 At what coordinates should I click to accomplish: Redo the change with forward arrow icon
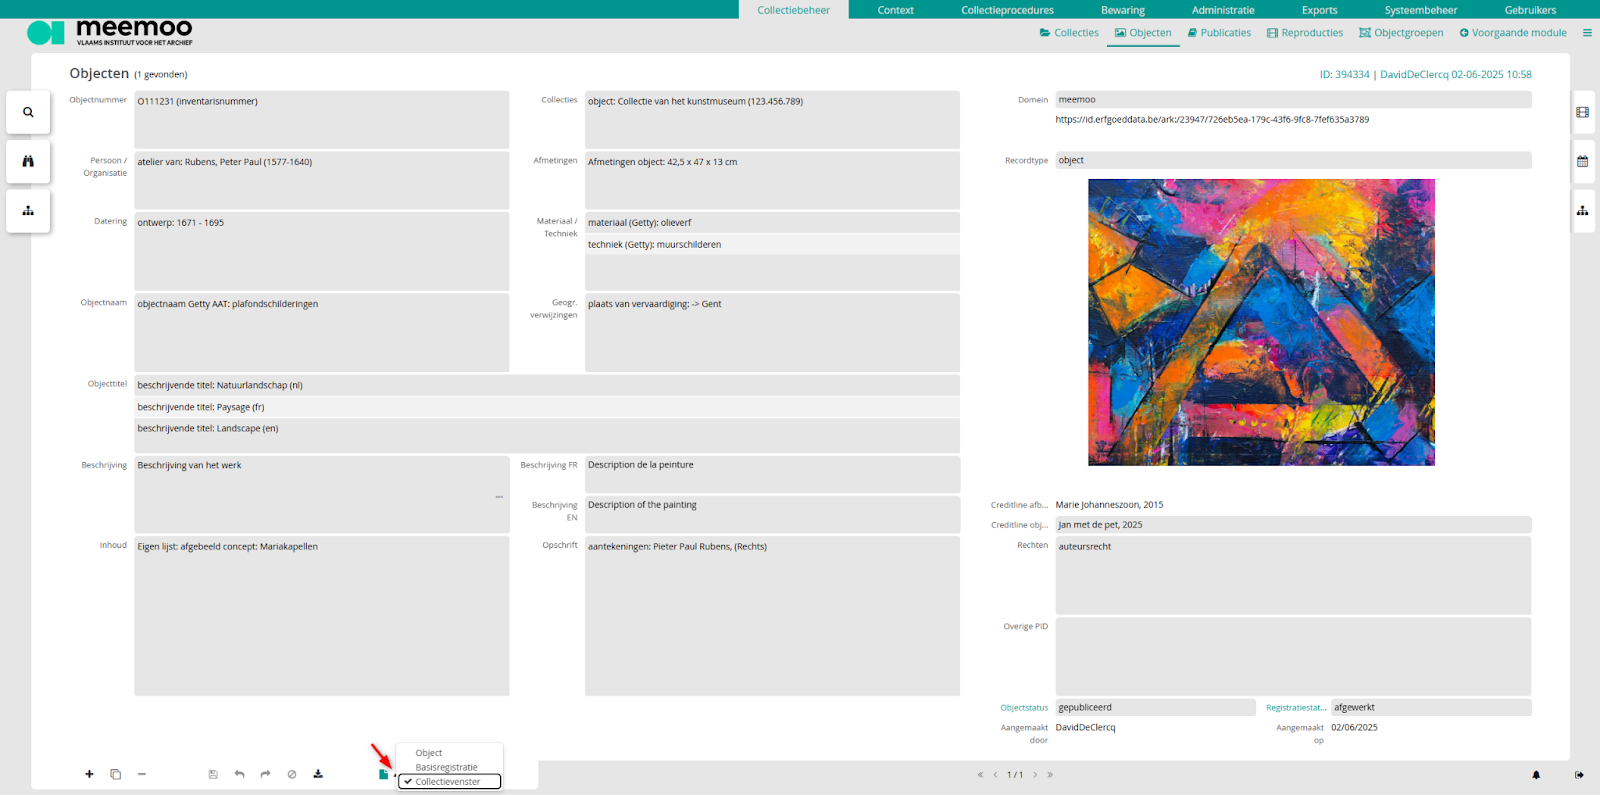tap(265, 774)
